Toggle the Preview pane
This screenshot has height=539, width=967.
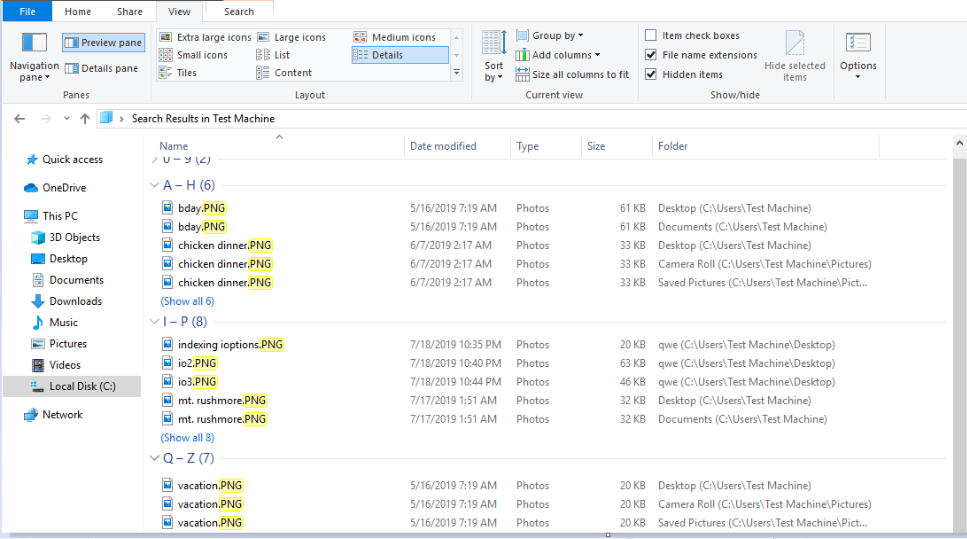[104, 43]
